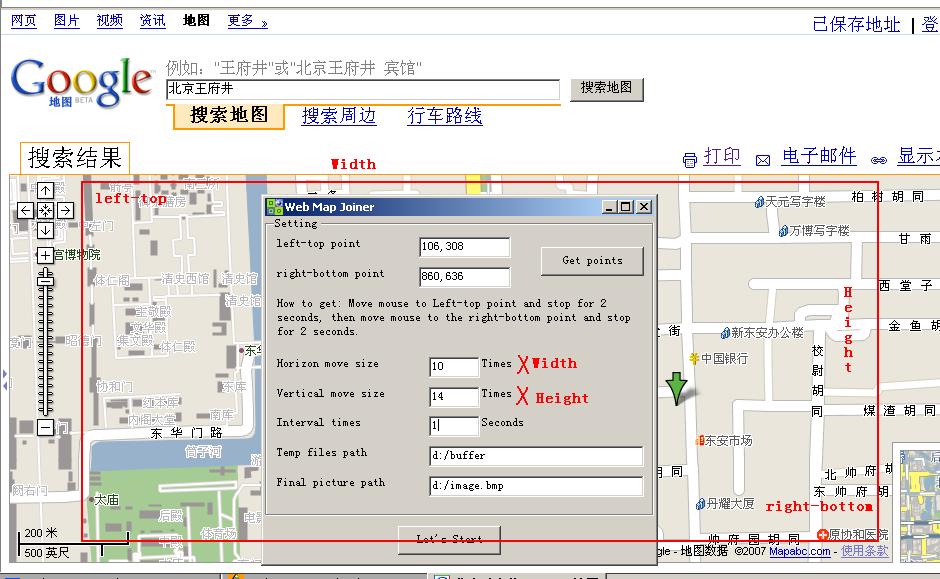Maximize the Web Map Joiner window
The width and height of the screenshot is (940, 579).
click(626, 207)
